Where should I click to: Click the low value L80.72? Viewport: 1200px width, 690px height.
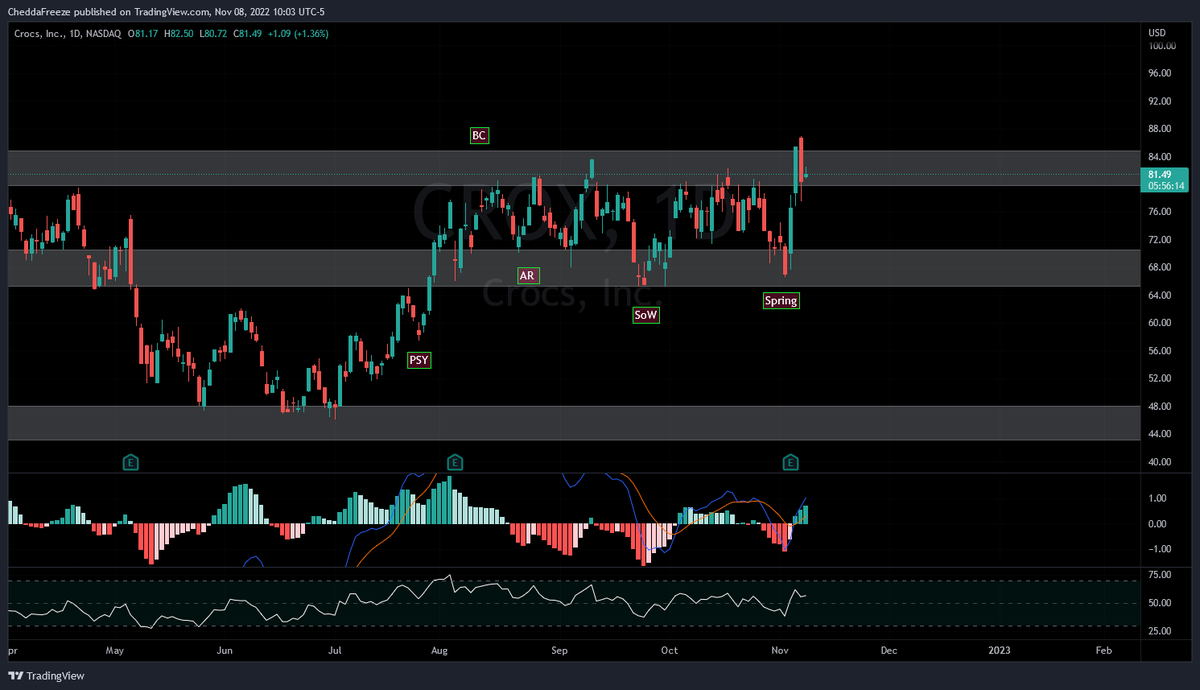point(215,34)
